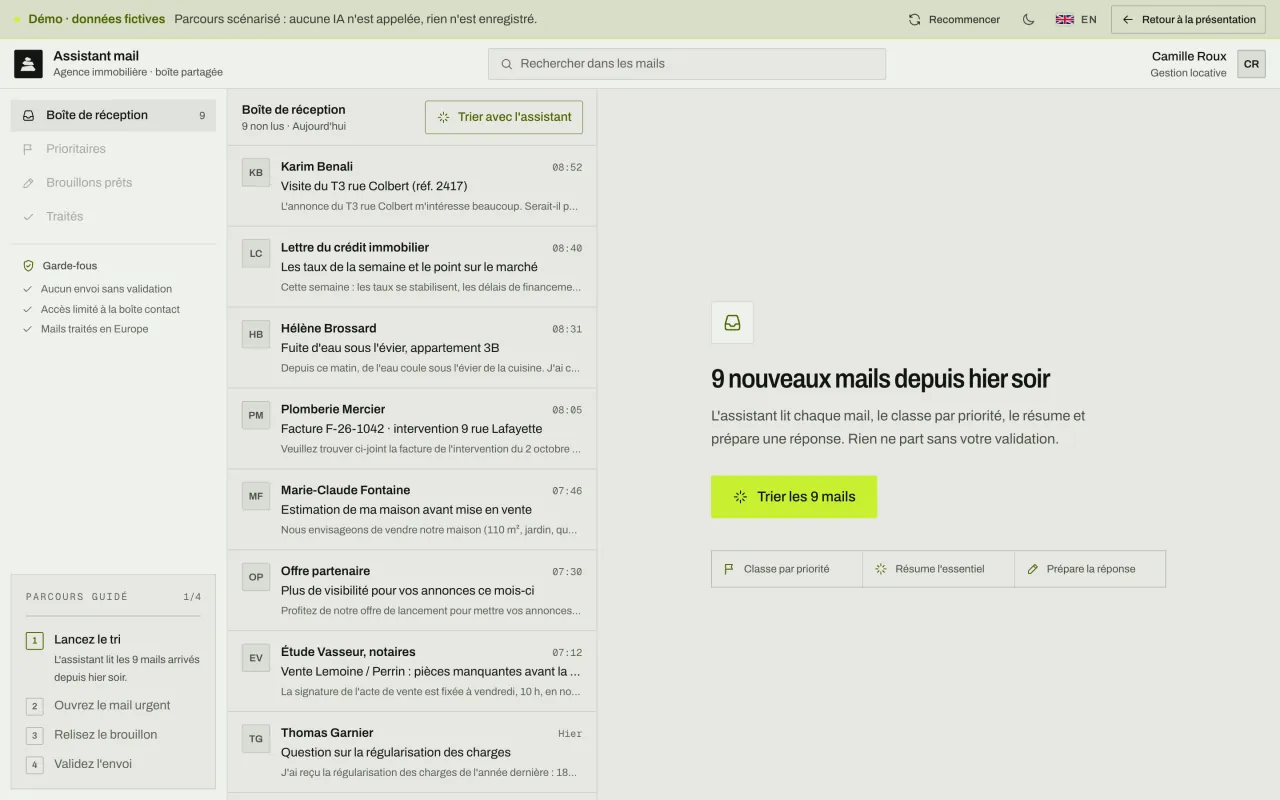Switch language to EN
1280x800 pixels.
point(1076,19)
